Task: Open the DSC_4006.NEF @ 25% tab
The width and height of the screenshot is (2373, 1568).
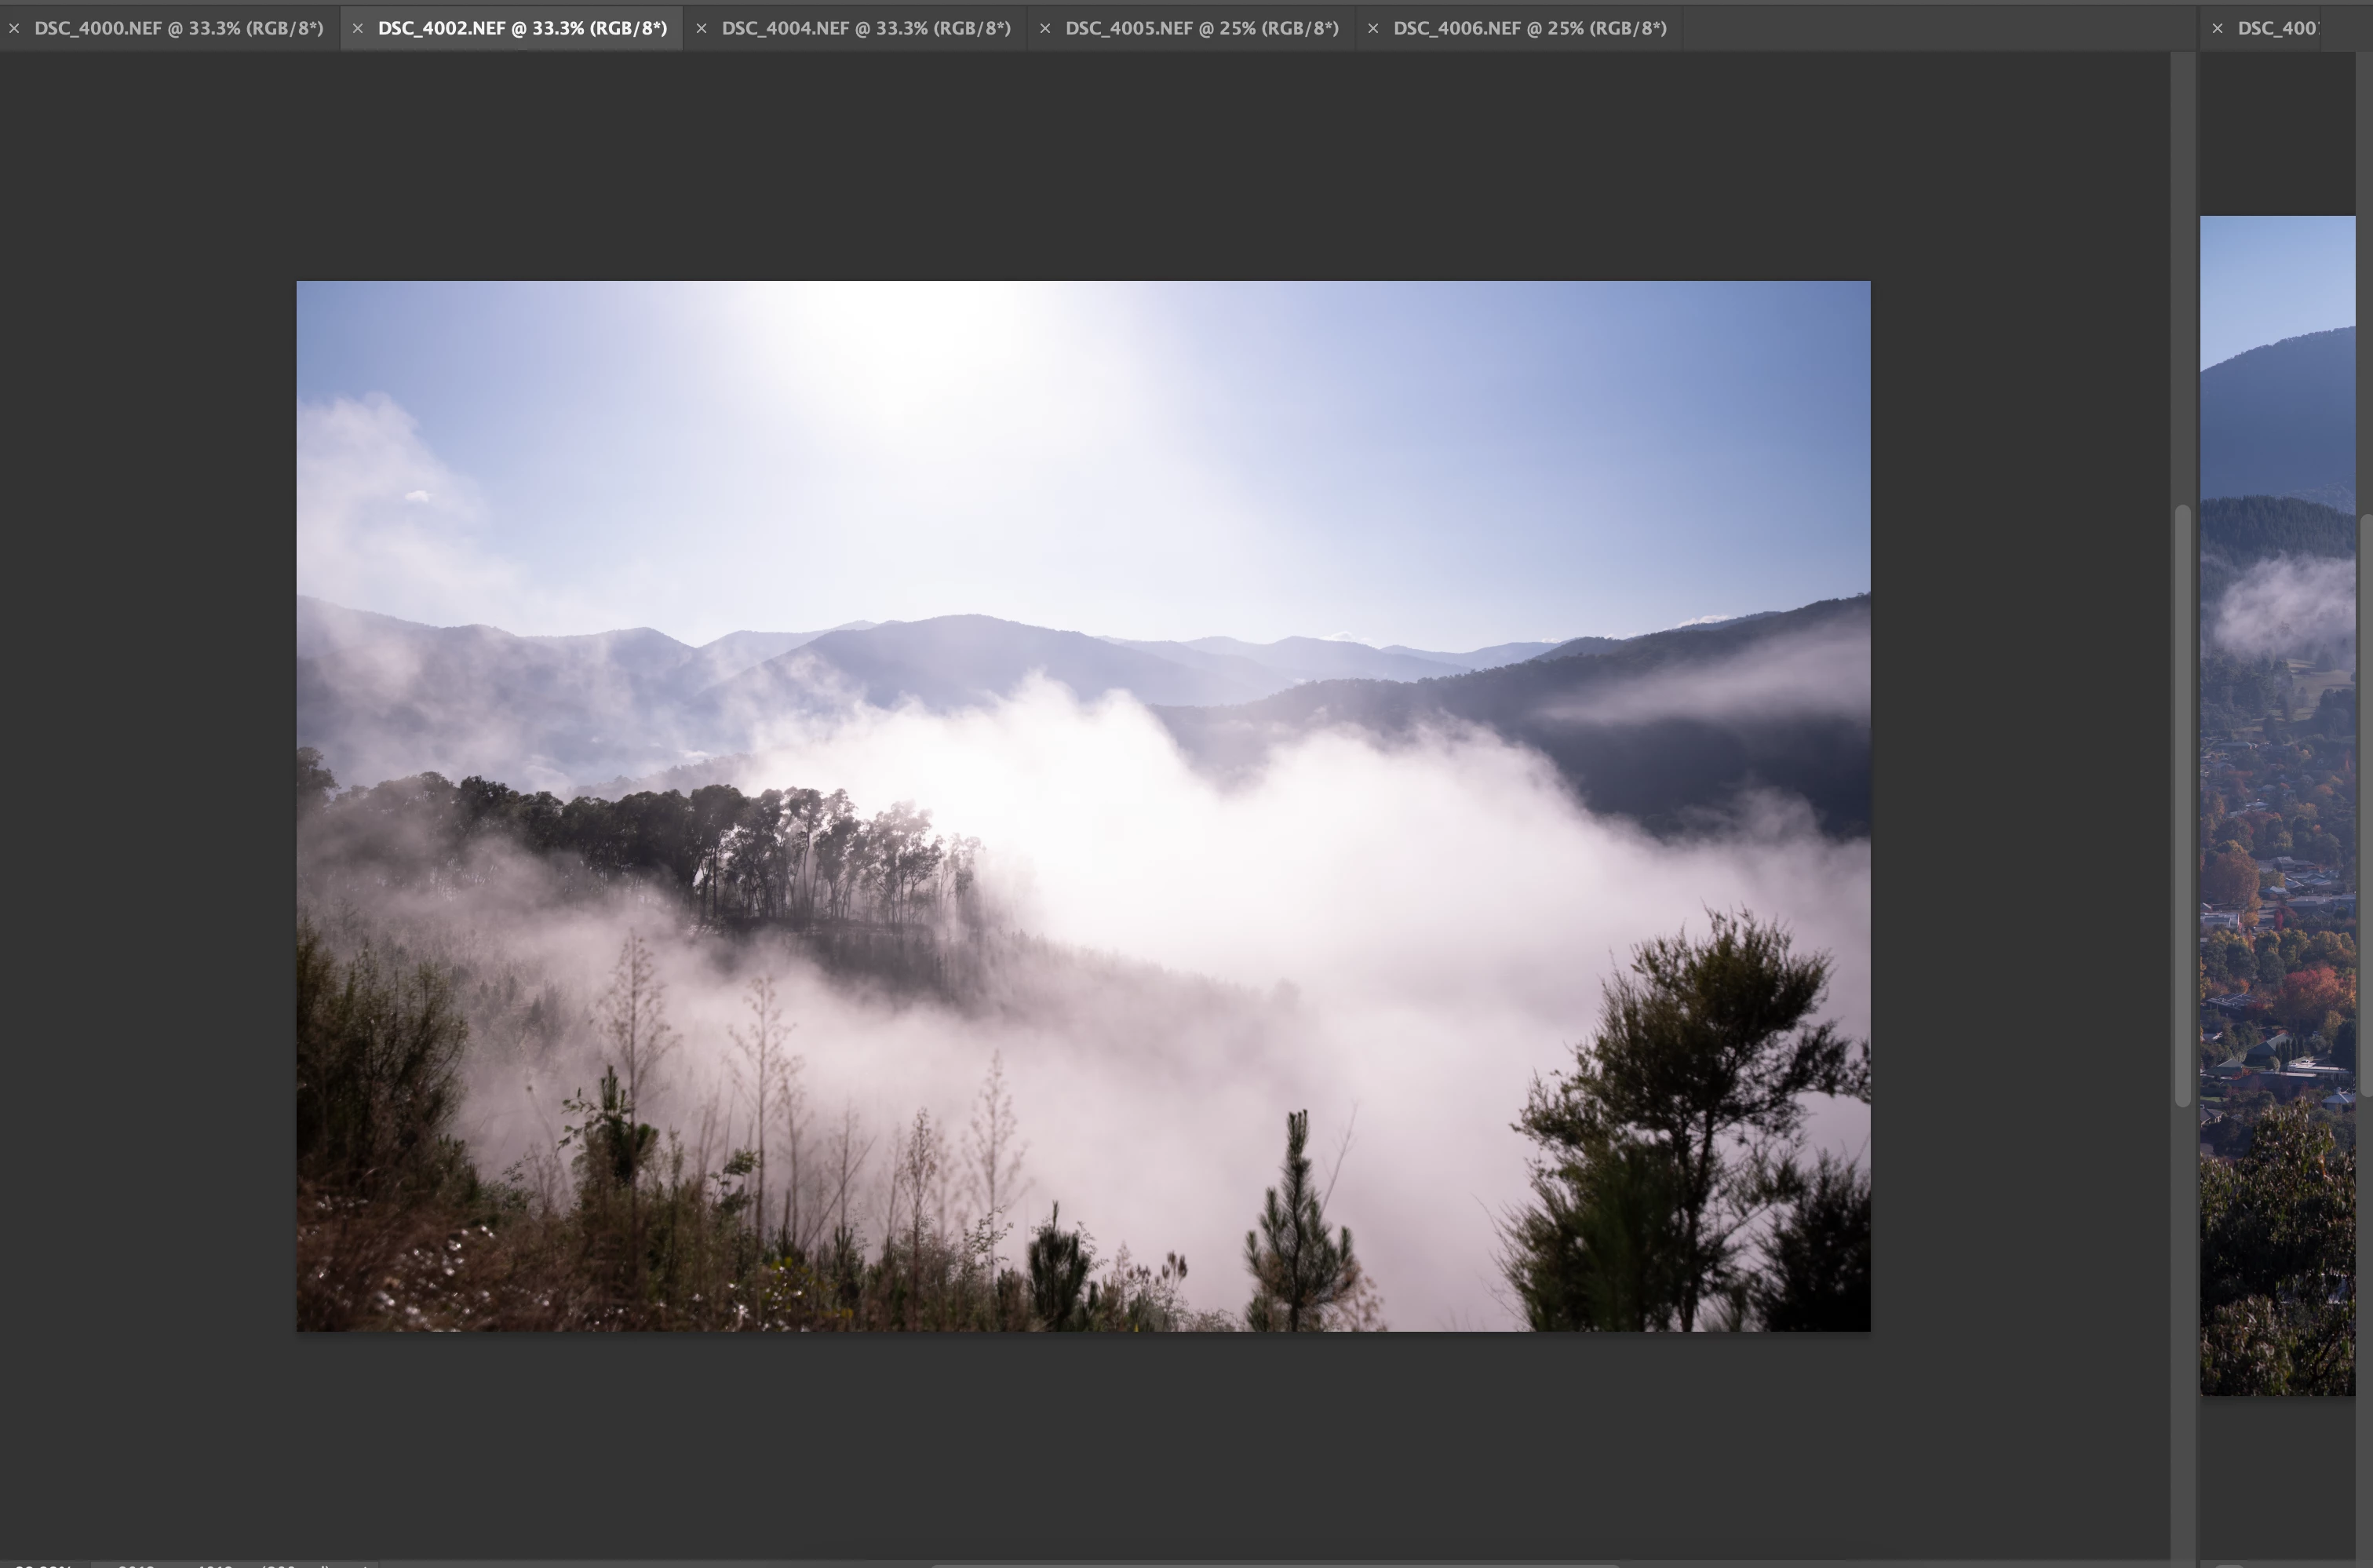Action: pyautogui.click(x=1529, y=29)
